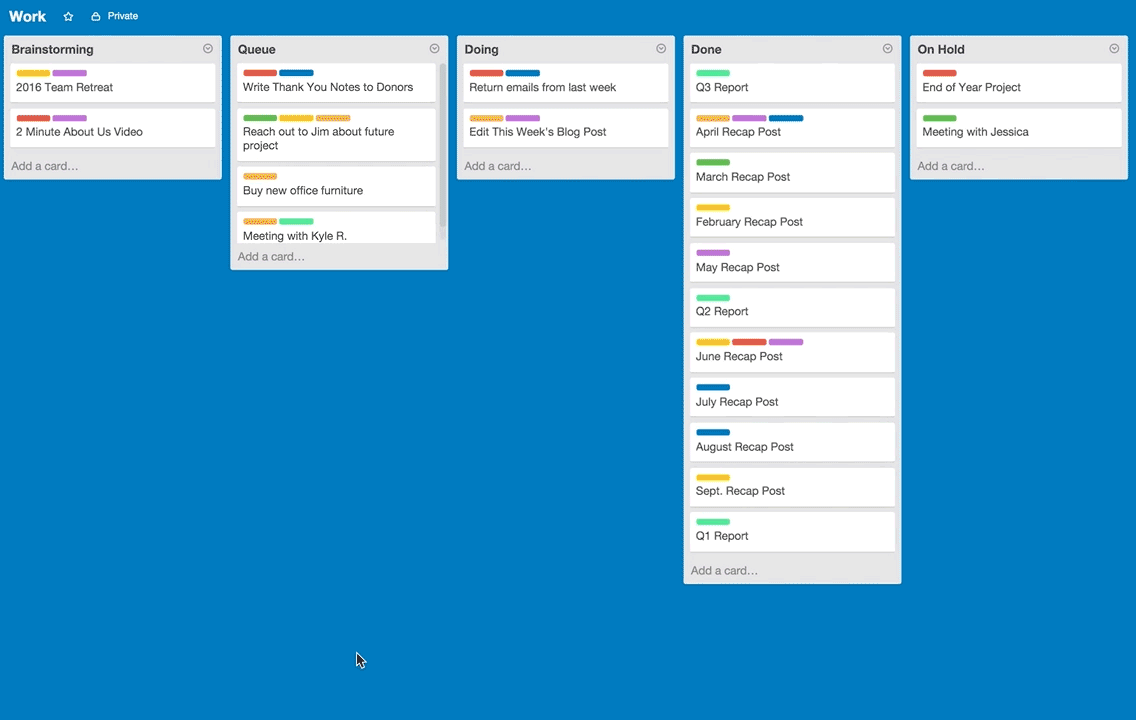Open the Queue list options menu
This screenshot has height=720, width=1136.
pyautogui.click(x=434, y=49)
